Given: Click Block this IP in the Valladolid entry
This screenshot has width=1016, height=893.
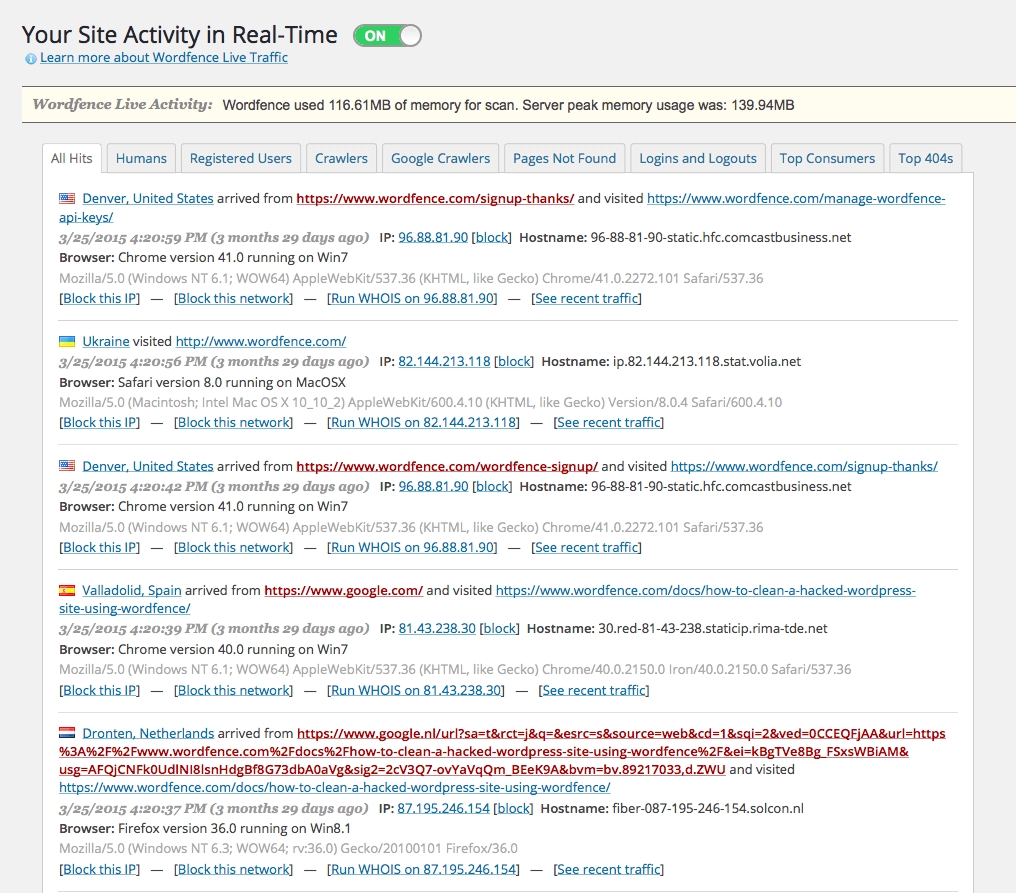Looking at the screenshot, I should (100, 691).
